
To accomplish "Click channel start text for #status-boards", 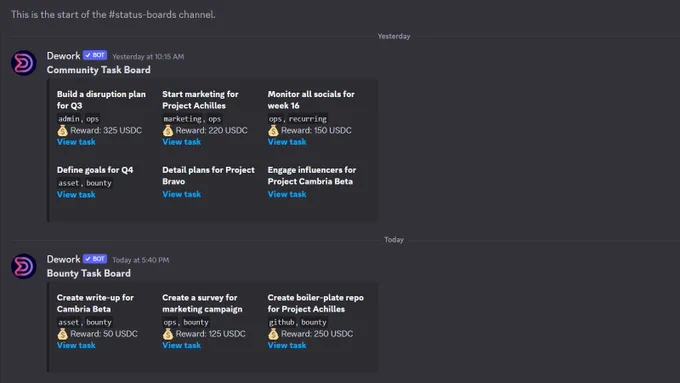I will tap(113, 14).
